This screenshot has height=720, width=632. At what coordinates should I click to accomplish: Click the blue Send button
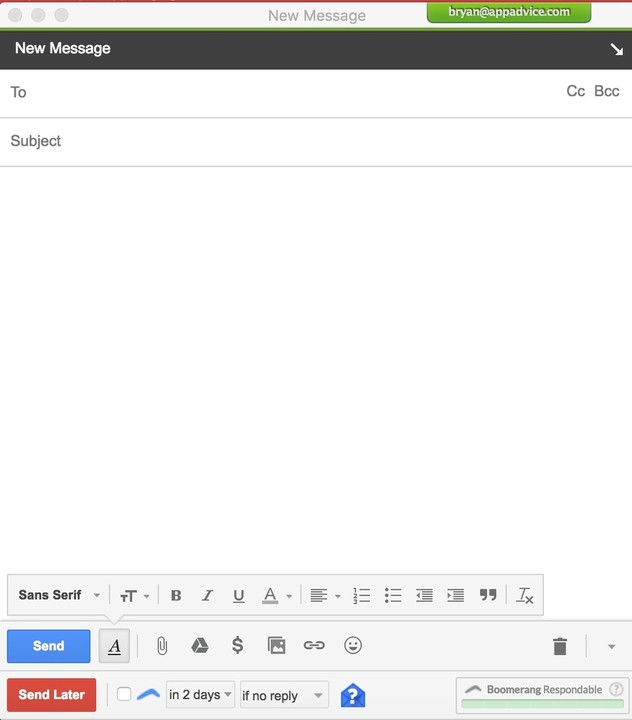pos(48,646)
